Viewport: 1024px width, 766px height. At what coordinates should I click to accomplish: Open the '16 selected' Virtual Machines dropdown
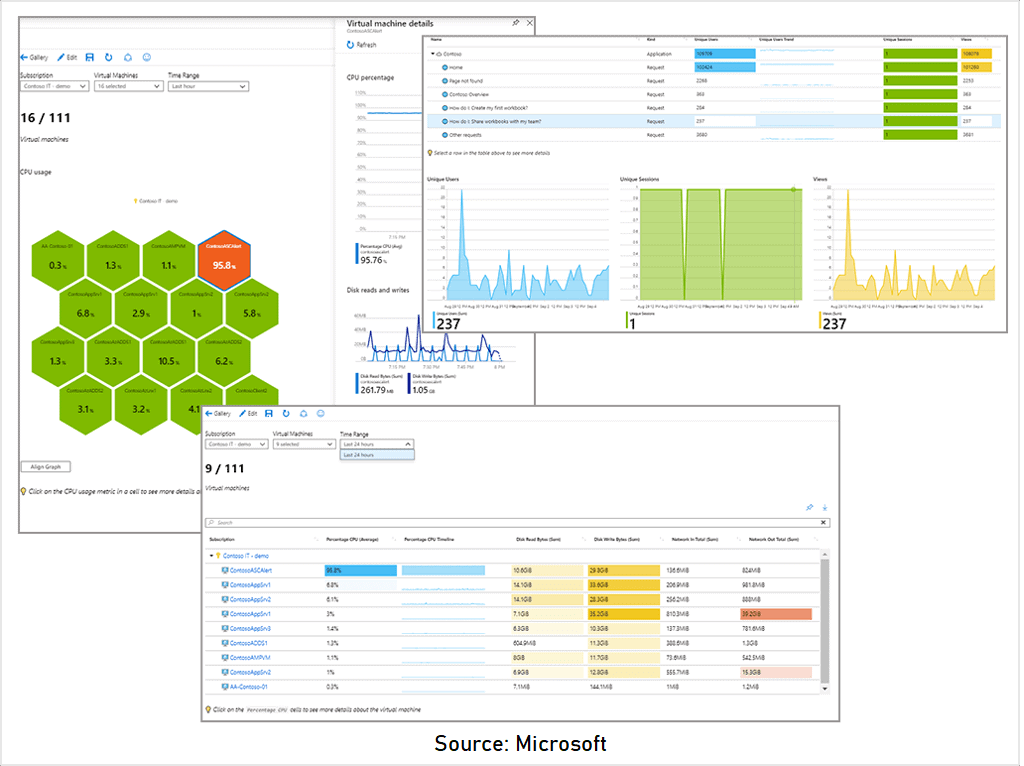128,86
